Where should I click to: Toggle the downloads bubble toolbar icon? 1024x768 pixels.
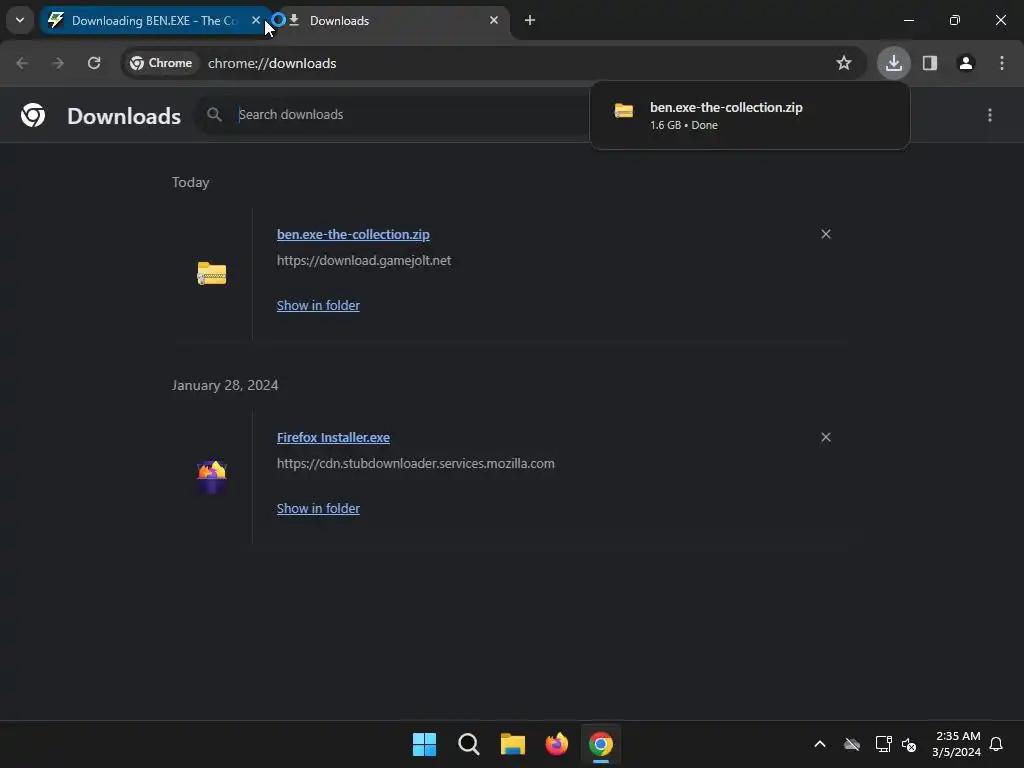click(x=893, y=63)
